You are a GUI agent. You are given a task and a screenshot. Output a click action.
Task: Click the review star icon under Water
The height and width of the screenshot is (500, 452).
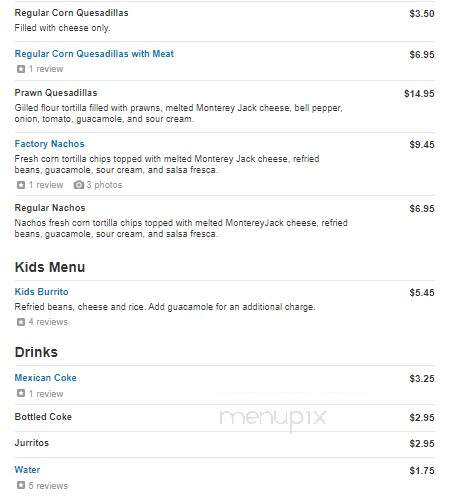21,485
